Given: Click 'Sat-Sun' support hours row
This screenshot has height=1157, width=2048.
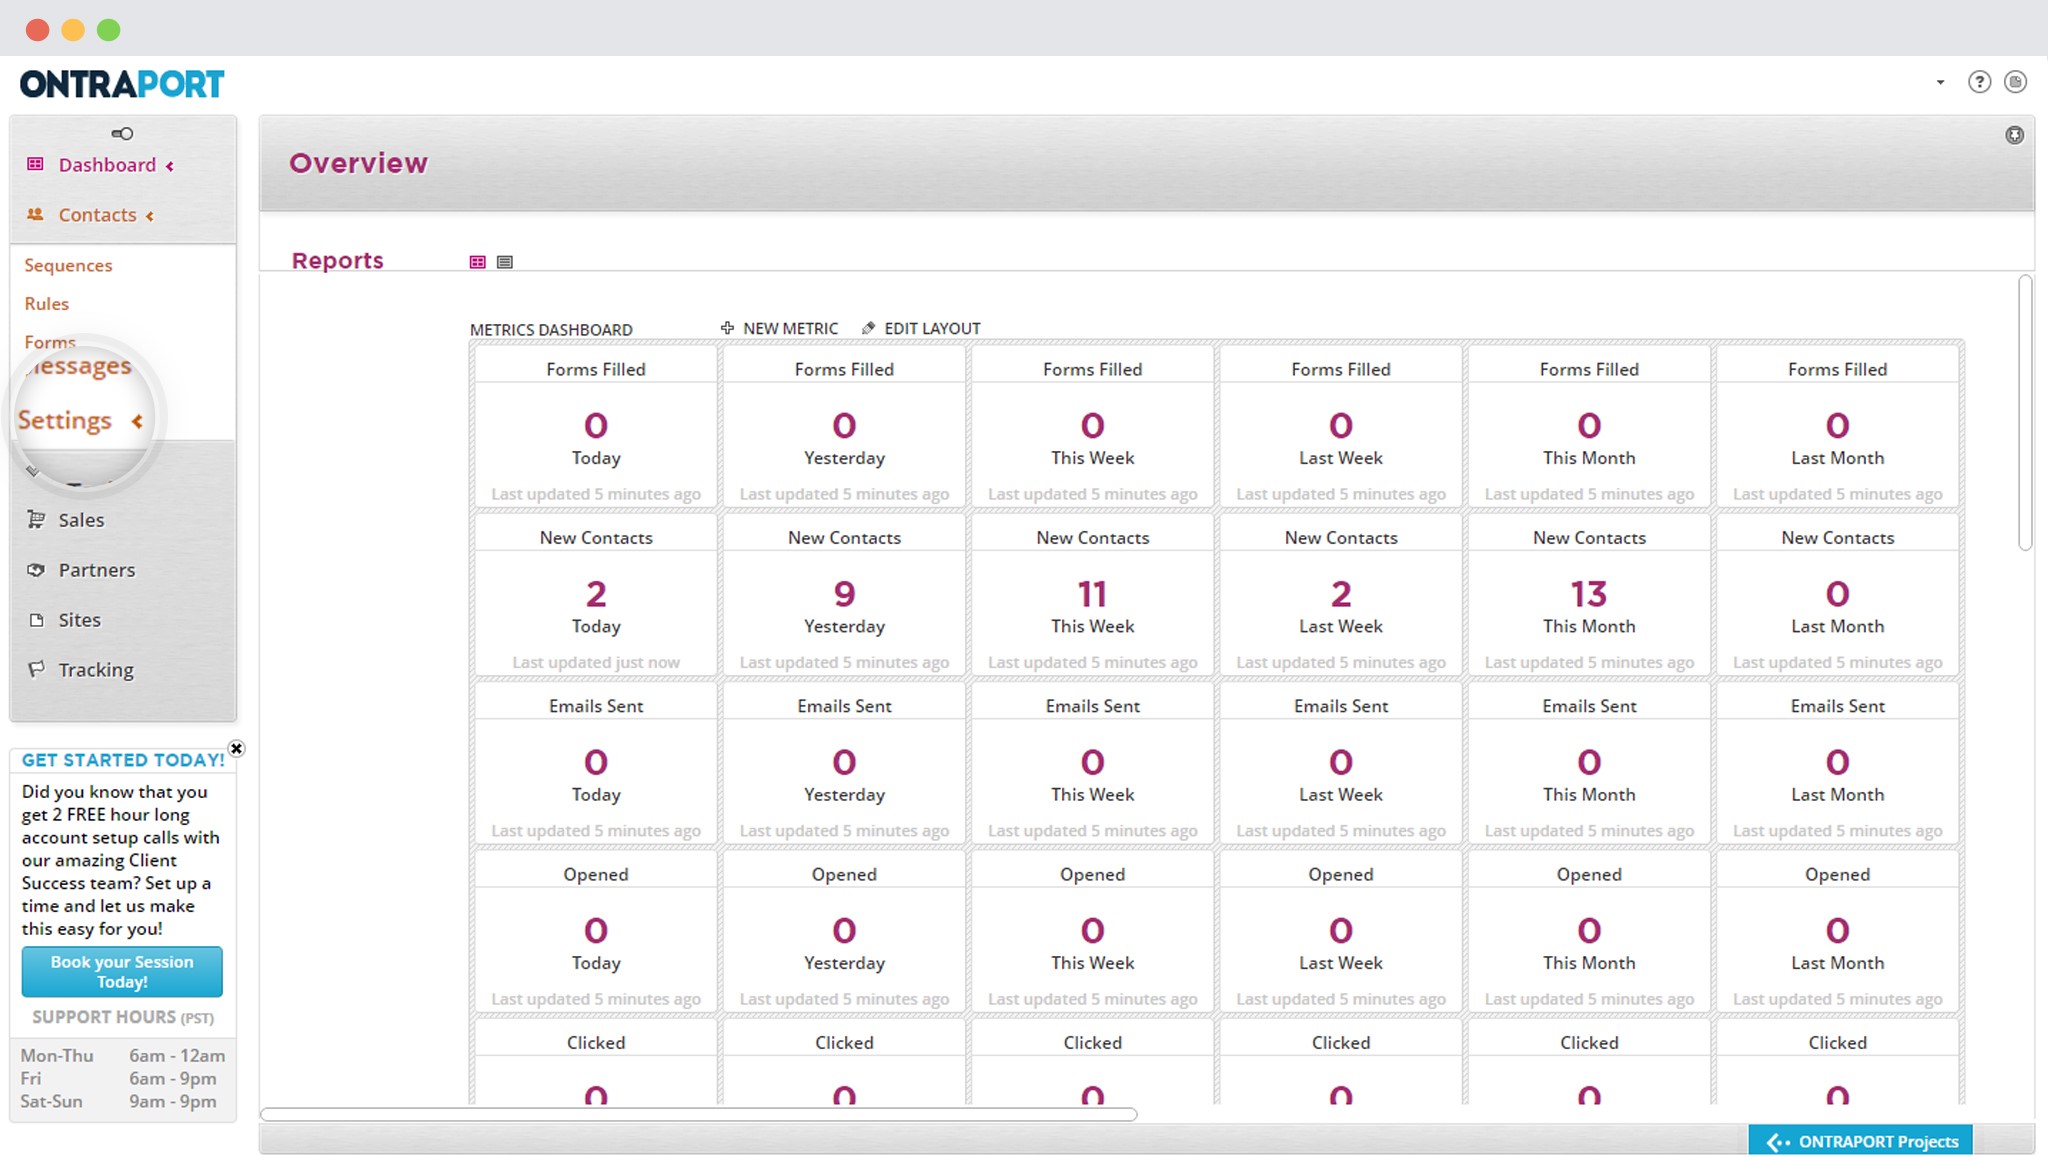Looking at the screenshot, I should click(119, 1101).
